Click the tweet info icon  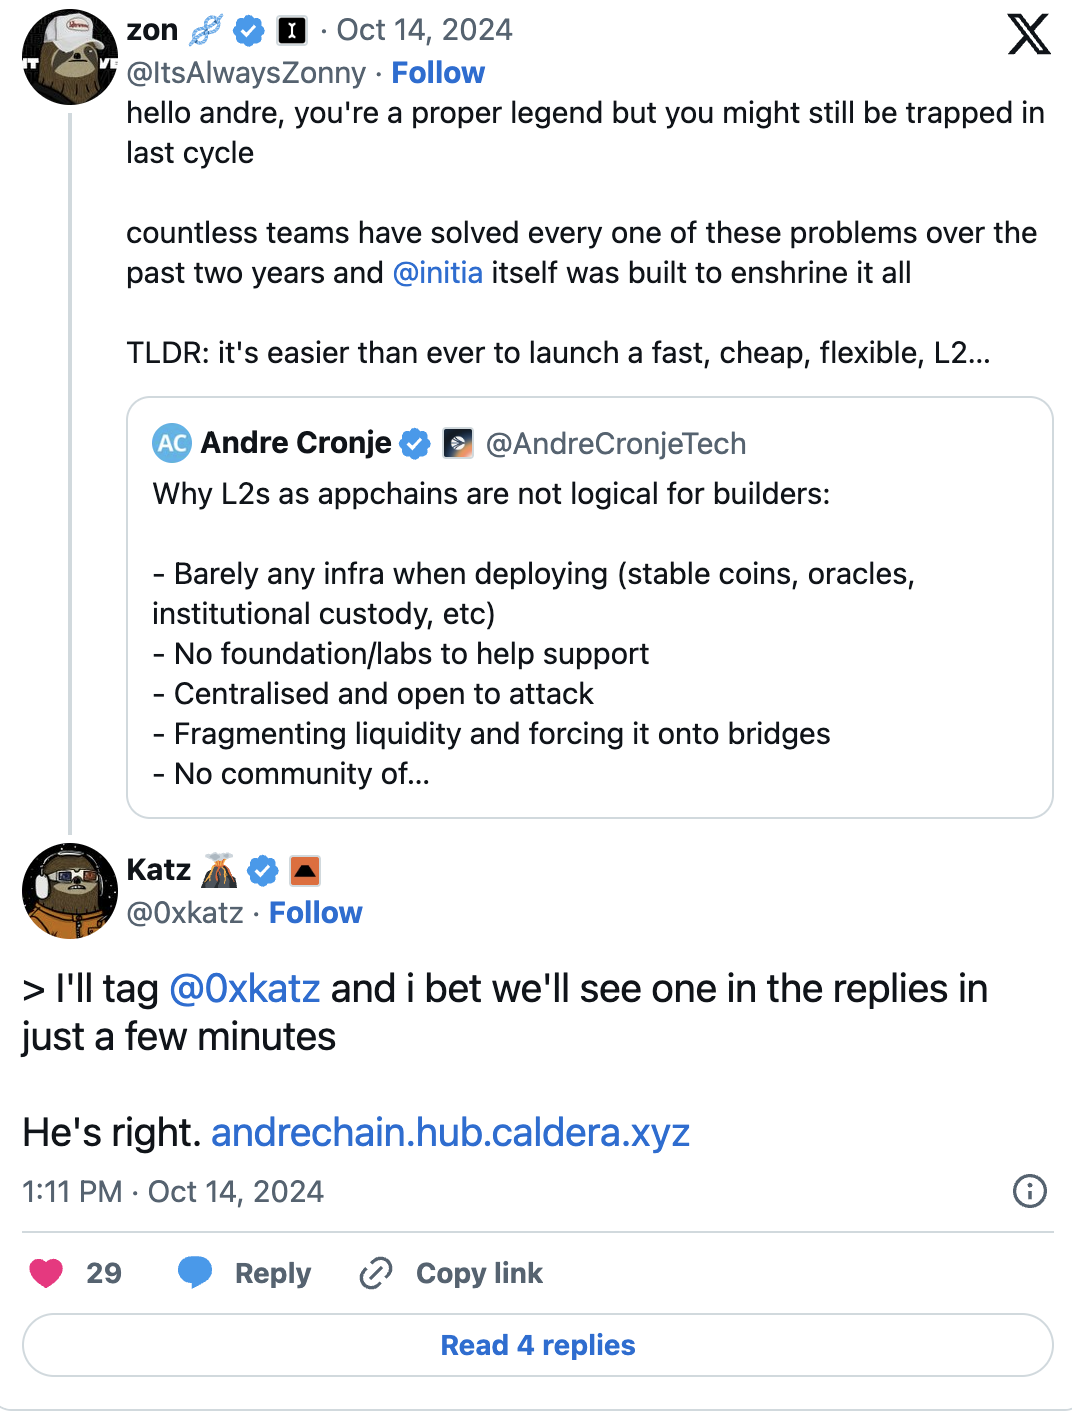[x=1029, y=1191]
